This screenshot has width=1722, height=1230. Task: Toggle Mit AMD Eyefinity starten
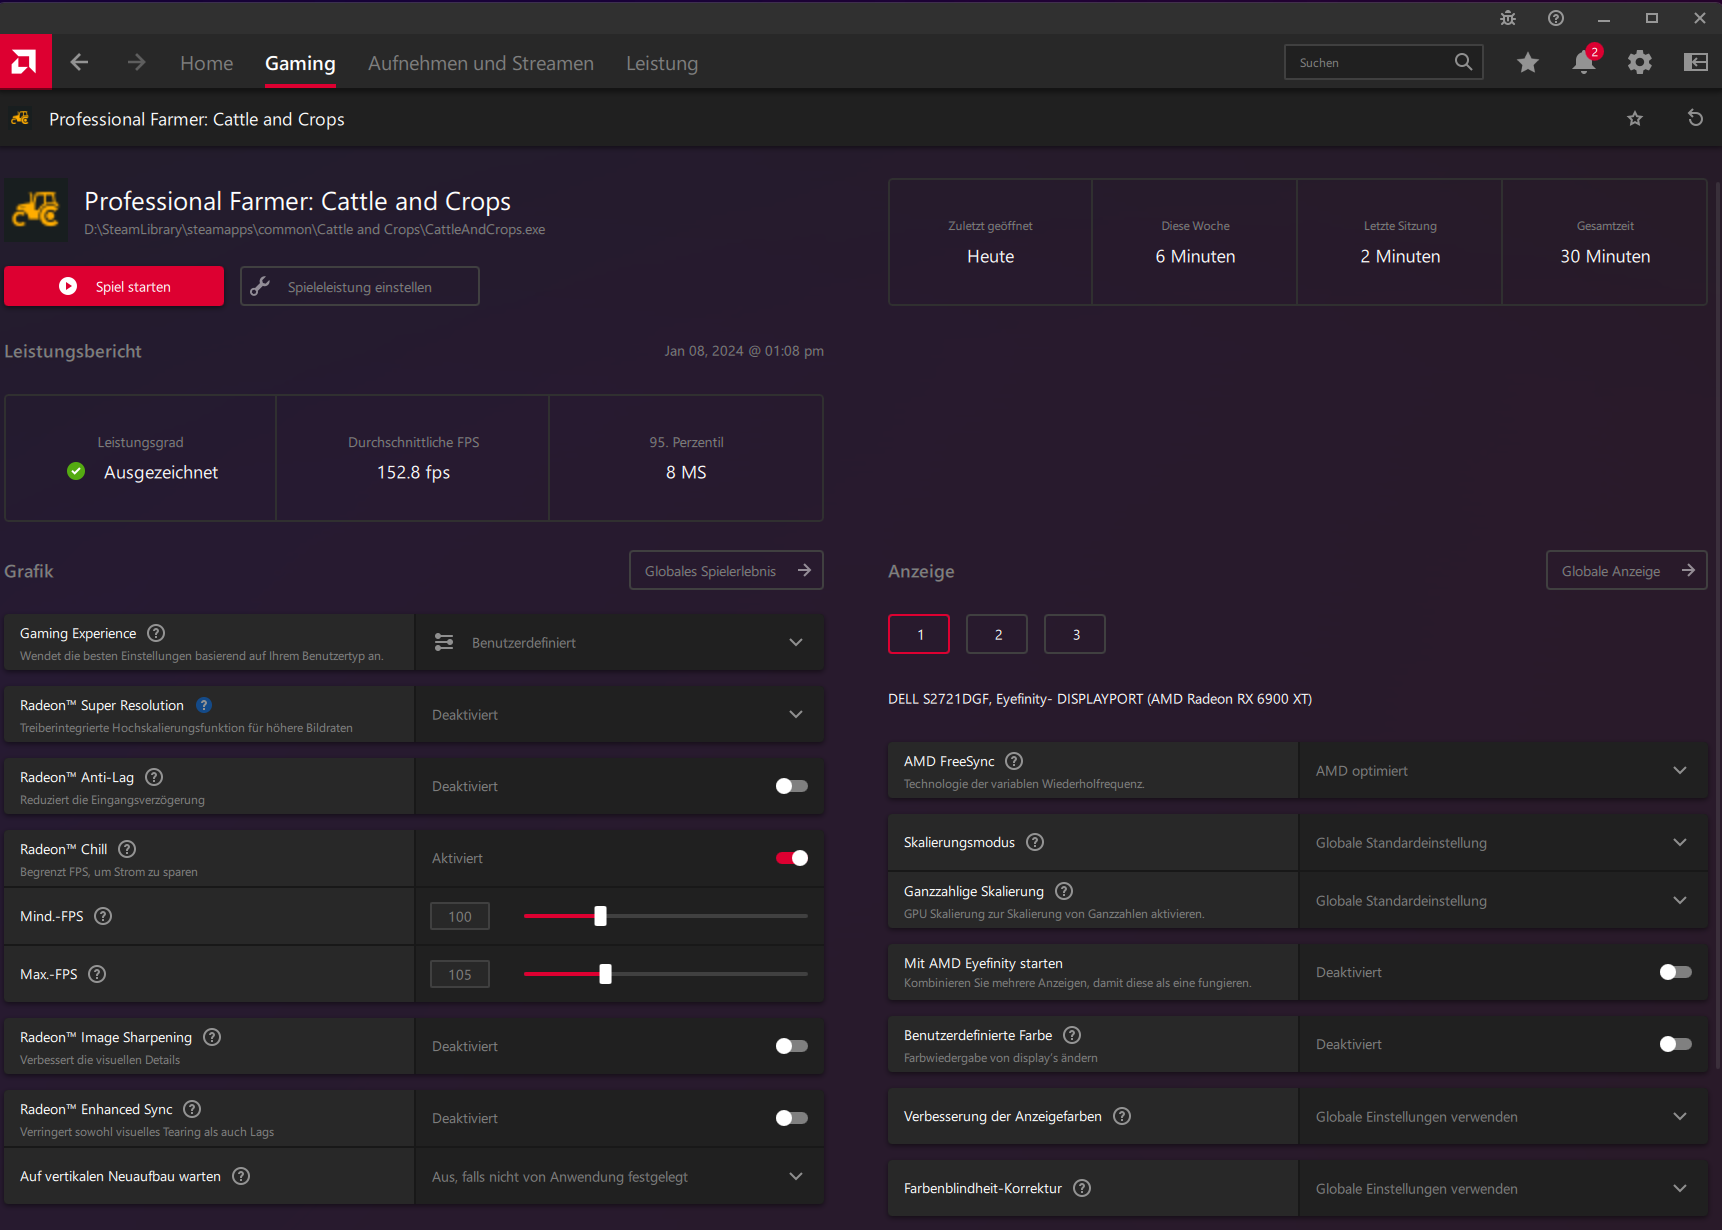point(1676,972)
